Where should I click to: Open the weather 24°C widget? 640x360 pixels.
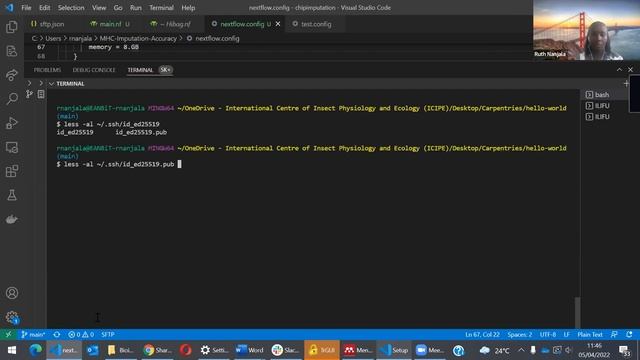pyautogui.click(x=495, y=350)
